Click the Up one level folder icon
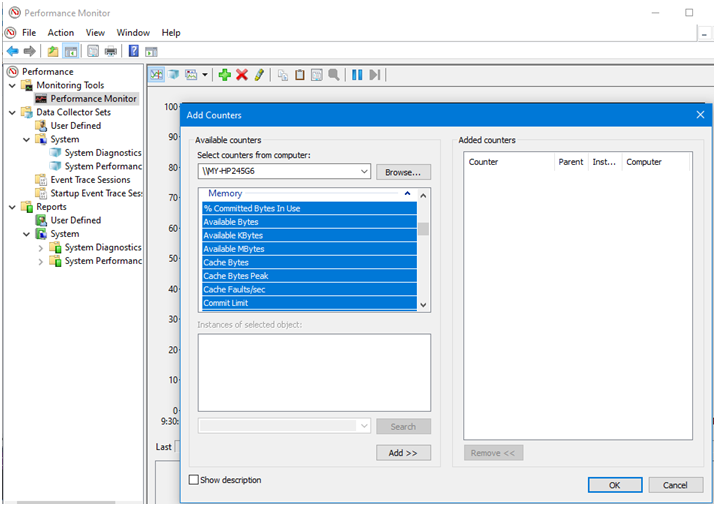The height and width of the screenshot is (506, 716). coord(53,51)
